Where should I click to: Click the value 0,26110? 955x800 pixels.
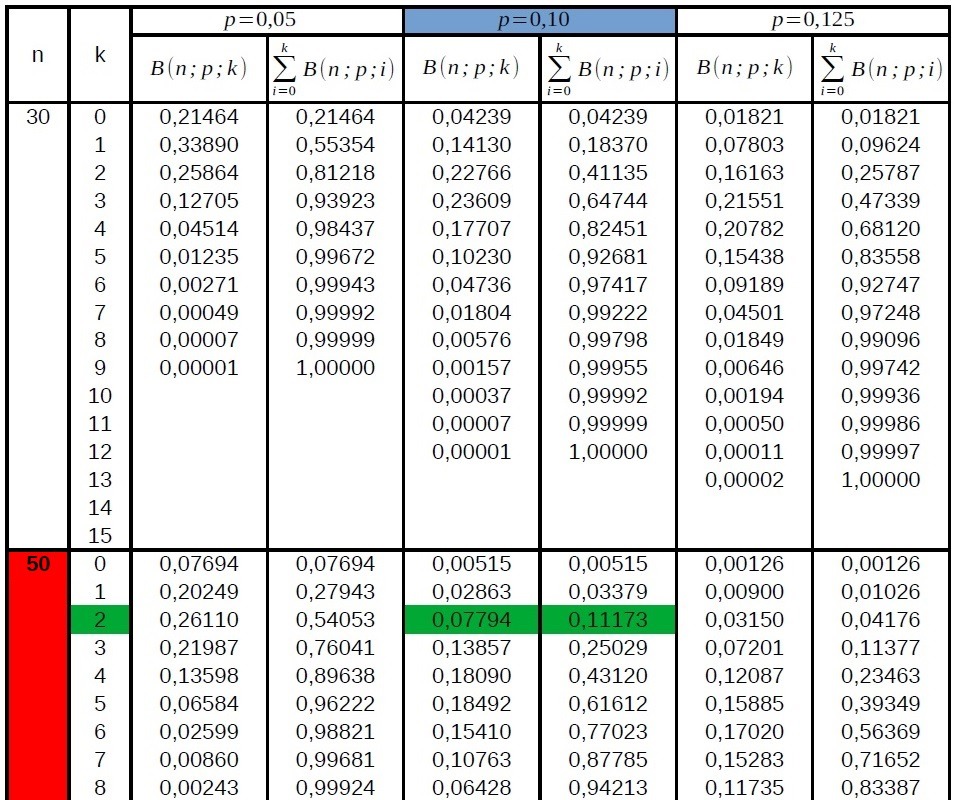(x=199, y=620)
